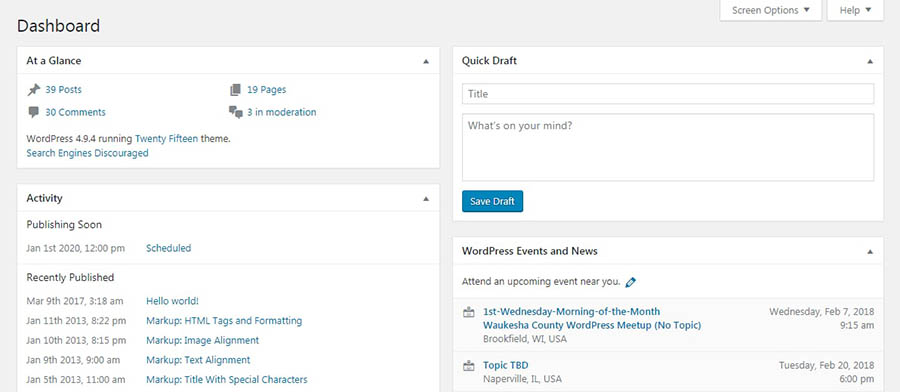Save the quick draft
The height and width of the screenshot is (392, 900).
[492, 201]
